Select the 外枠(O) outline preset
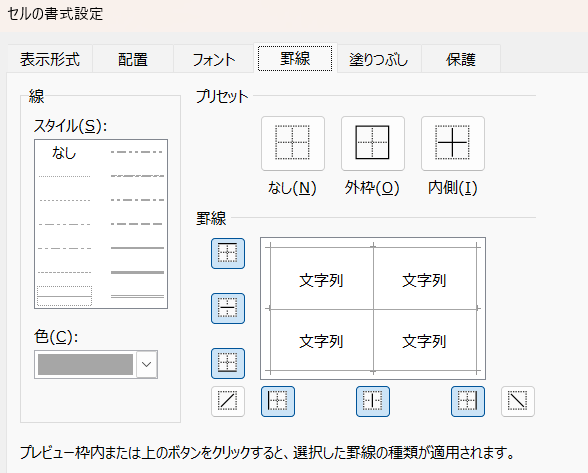 point(373,143)
